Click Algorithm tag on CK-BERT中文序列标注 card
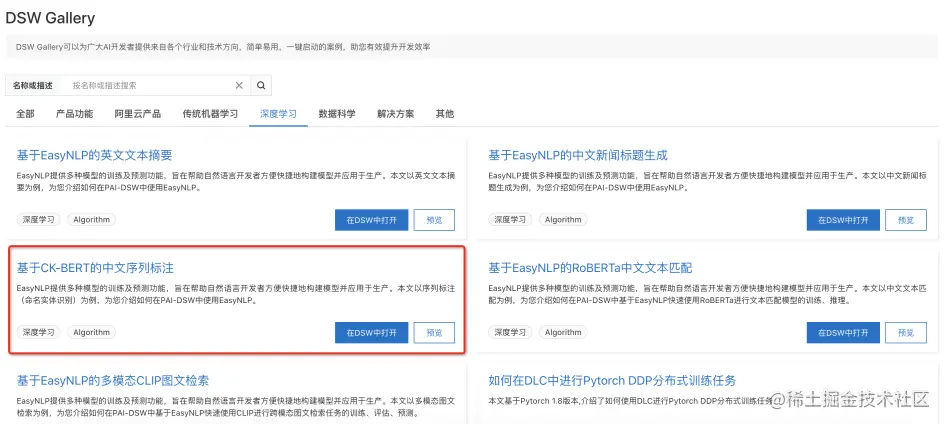944x424 pixels. coord(92,332)
